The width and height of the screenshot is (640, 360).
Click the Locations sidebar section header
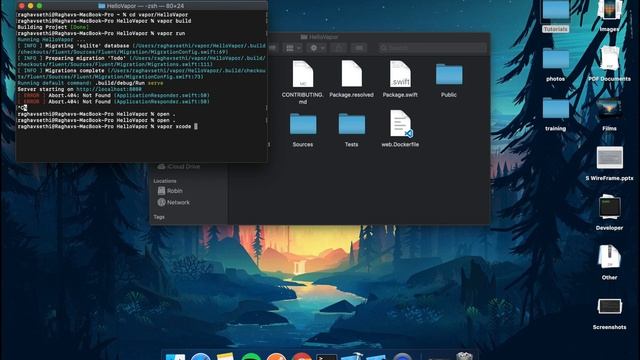click(x=165, y=181)
